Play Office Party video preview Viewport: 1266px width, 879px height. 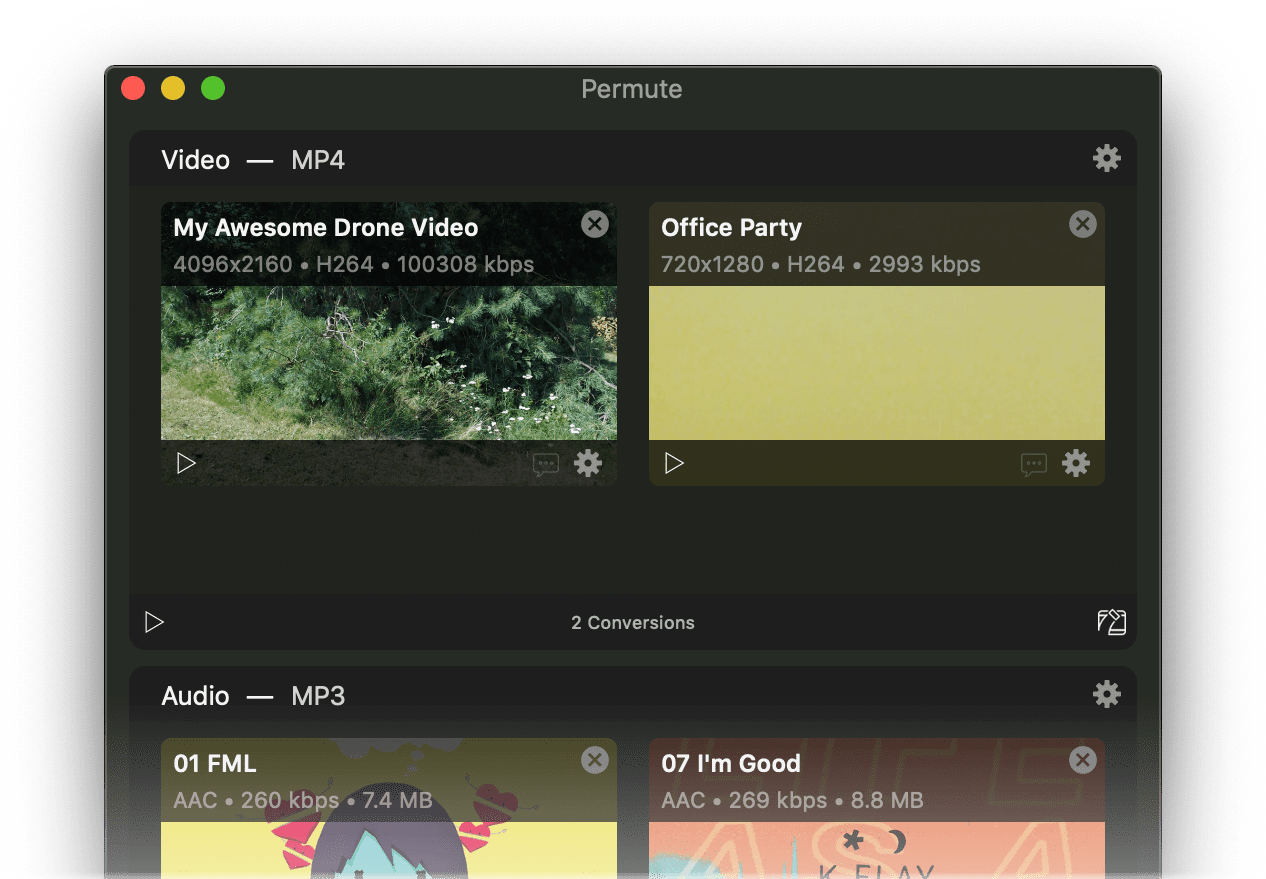click(x=674, y=463)
